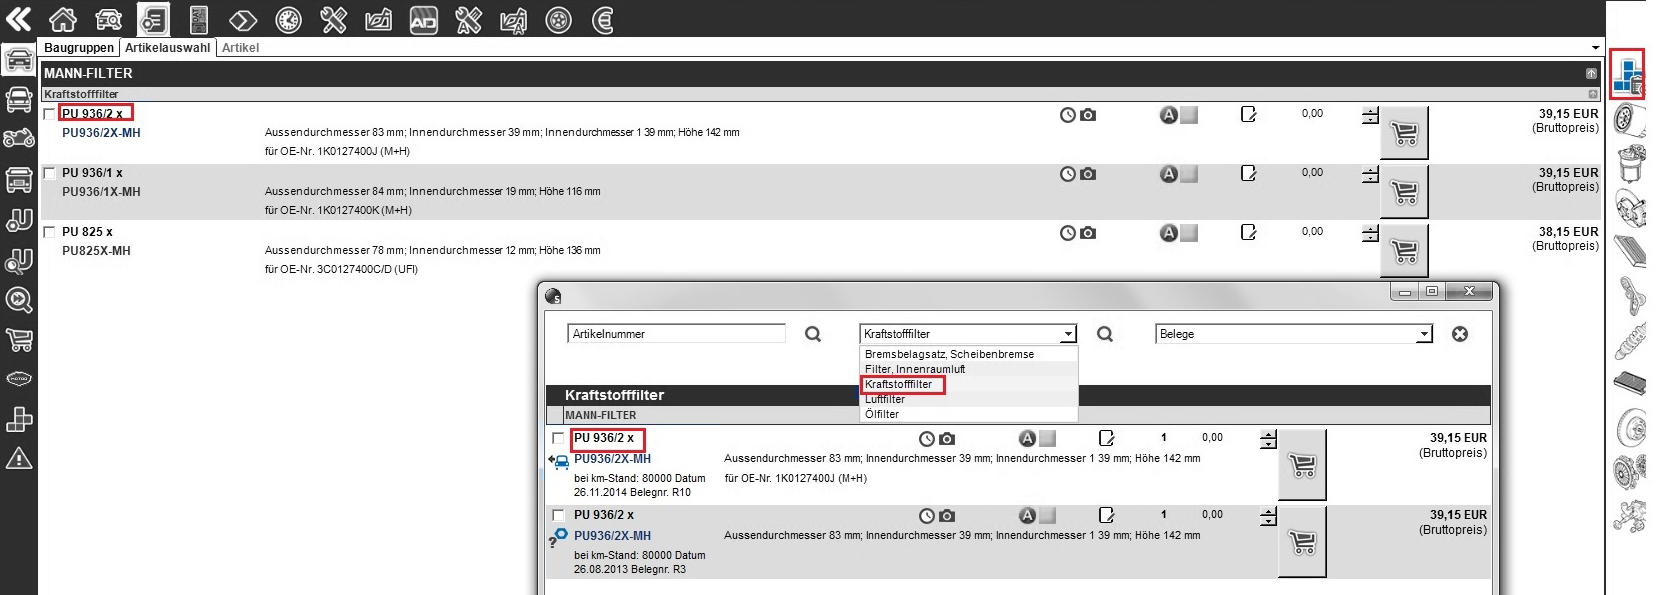Click grey status square in PU 936/1 x row
Image resolution: width=1665 pixels, height=595 pixels.
pyautogui.click(x=1189, y=174)
